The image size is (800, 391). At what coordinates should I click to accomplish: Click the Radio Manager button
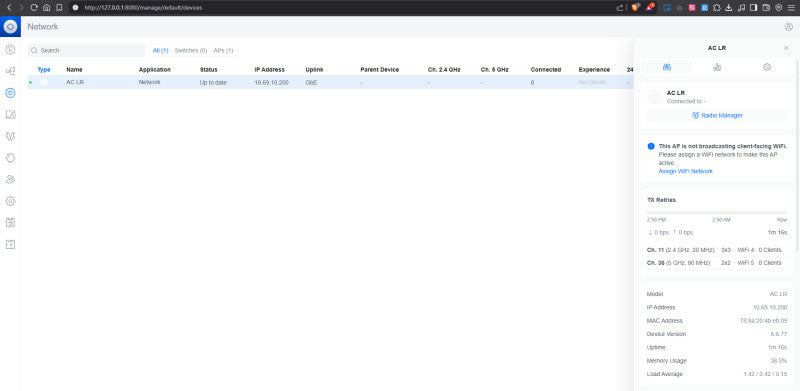point(717,115)
